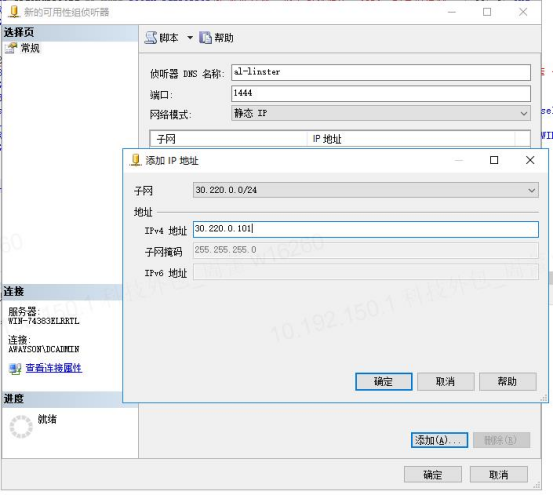Maximize the 新的可用性组侦听器 window
The width and height of the screenshot is (554, 496).
(x=487, y=12)
